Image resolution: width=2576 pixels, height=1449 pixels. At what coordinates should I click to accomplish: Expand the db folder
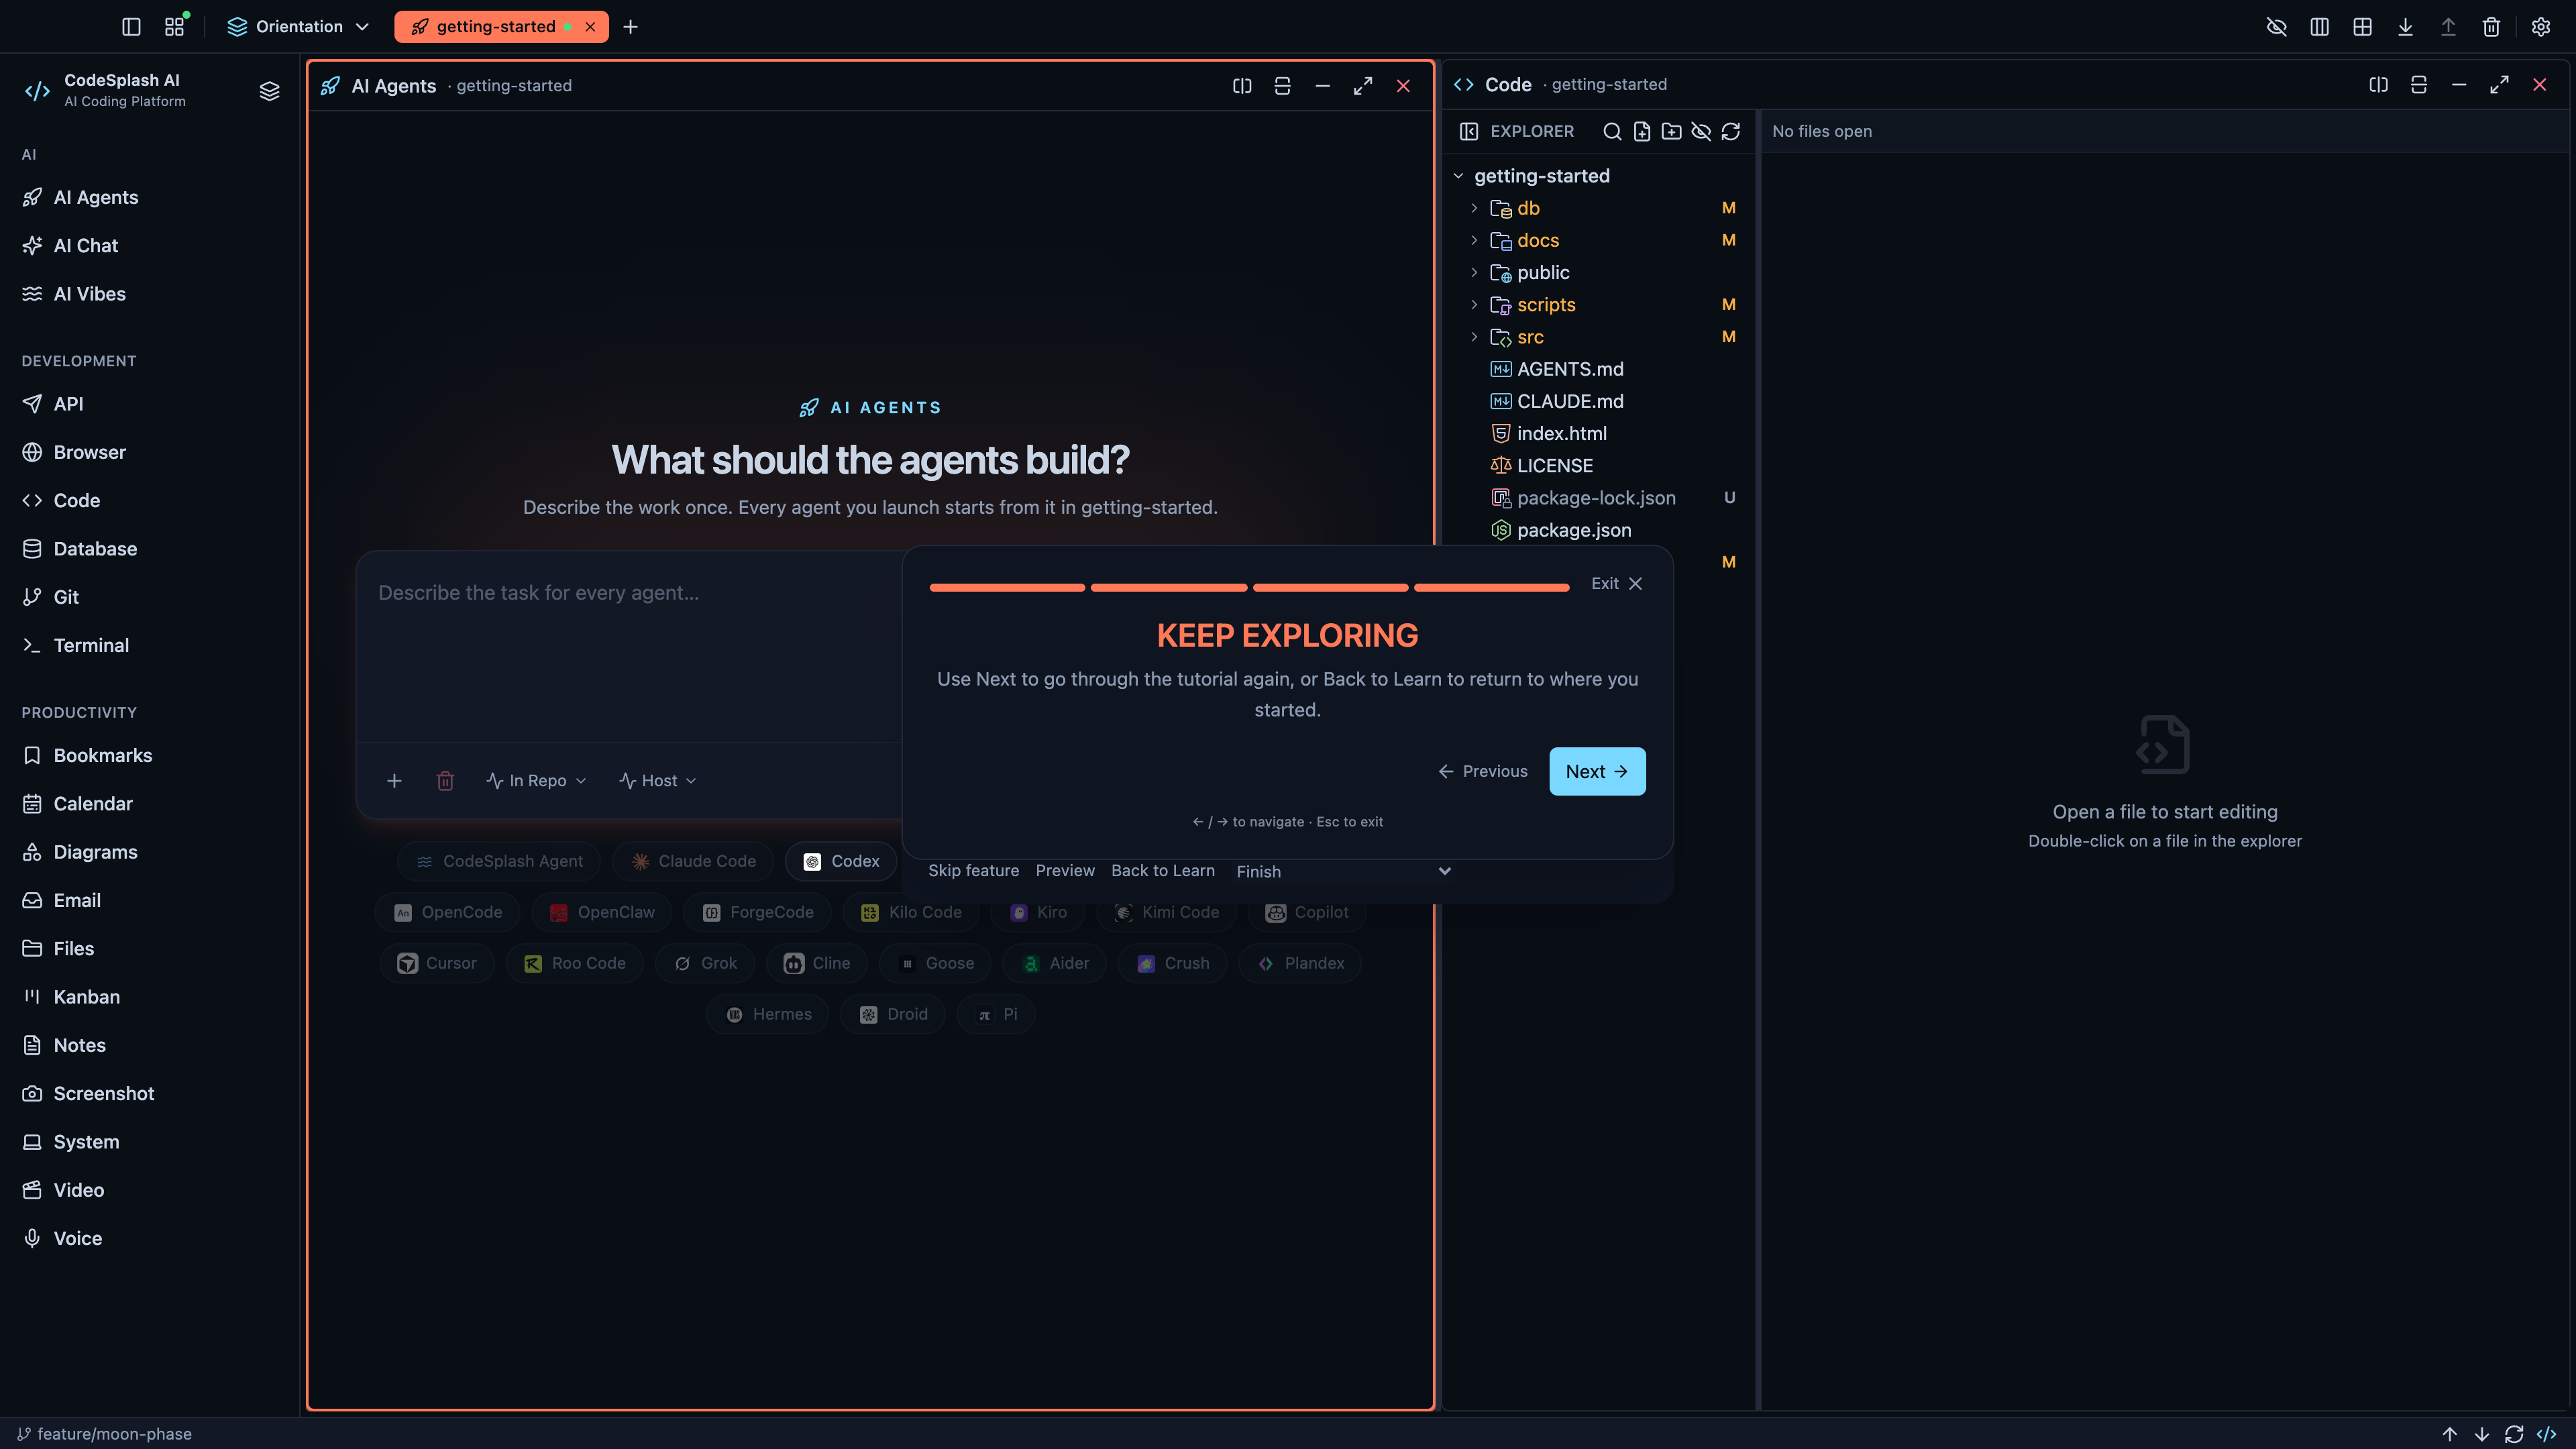pyautogui.click(x=1474, y=208)
